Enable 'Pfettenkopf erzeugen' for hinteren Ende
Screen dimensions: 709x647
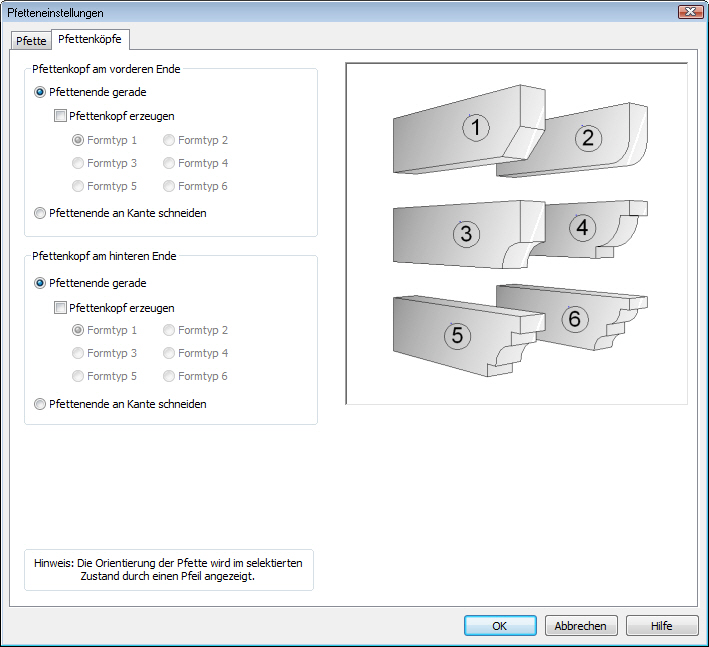click(114, 308)
